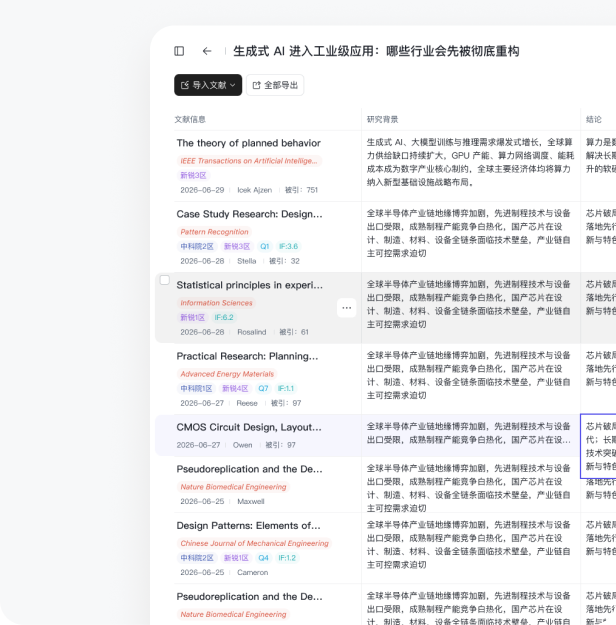The height and width of the screenshot is (625, 616).
Task: Click the 中科院2区 badge on Case Study row
Action: tap(197, 246)
